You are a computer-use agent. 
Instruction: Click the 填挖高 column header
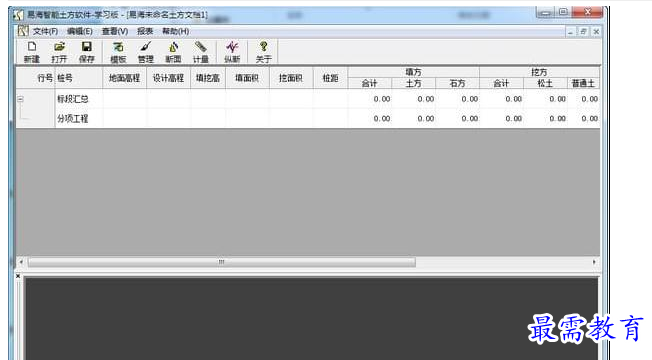[x=208, y=78]
